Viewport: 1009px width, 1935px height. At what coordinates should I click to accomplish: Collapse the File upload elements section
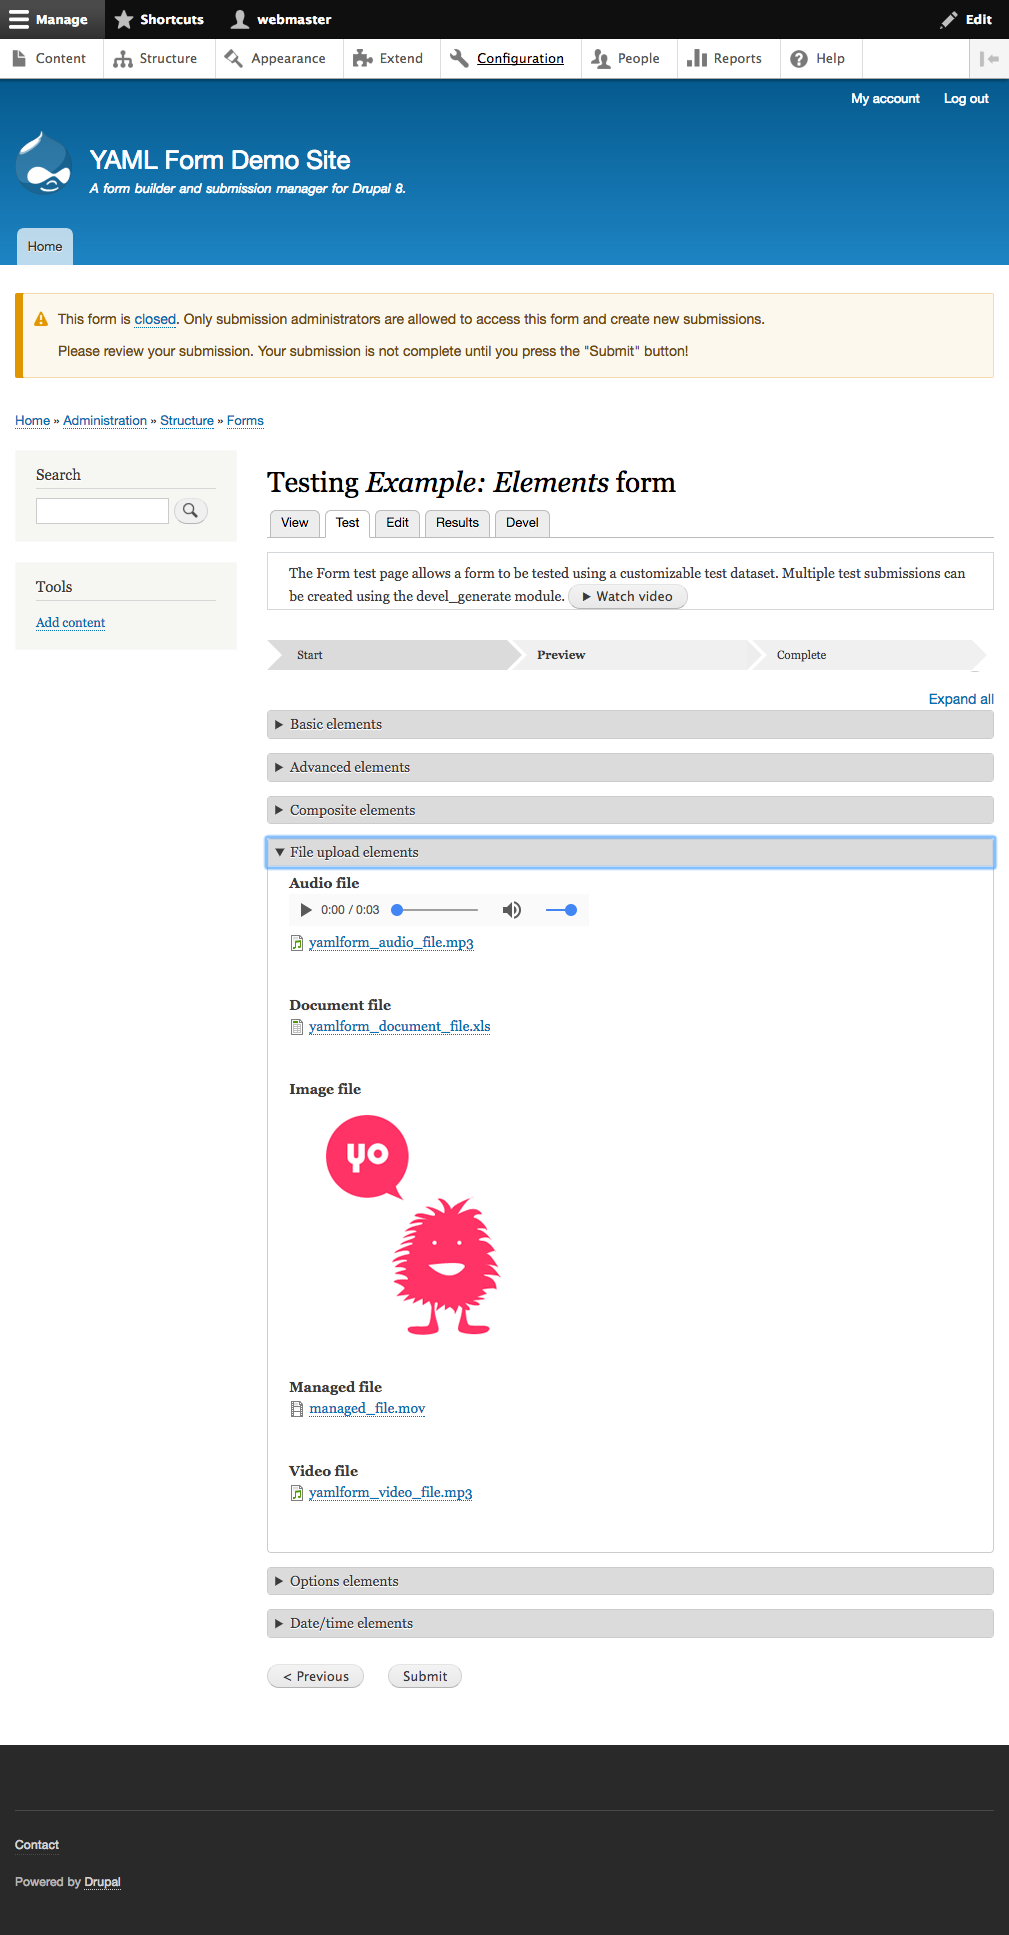pyautogui.click(x=354, y=852)
